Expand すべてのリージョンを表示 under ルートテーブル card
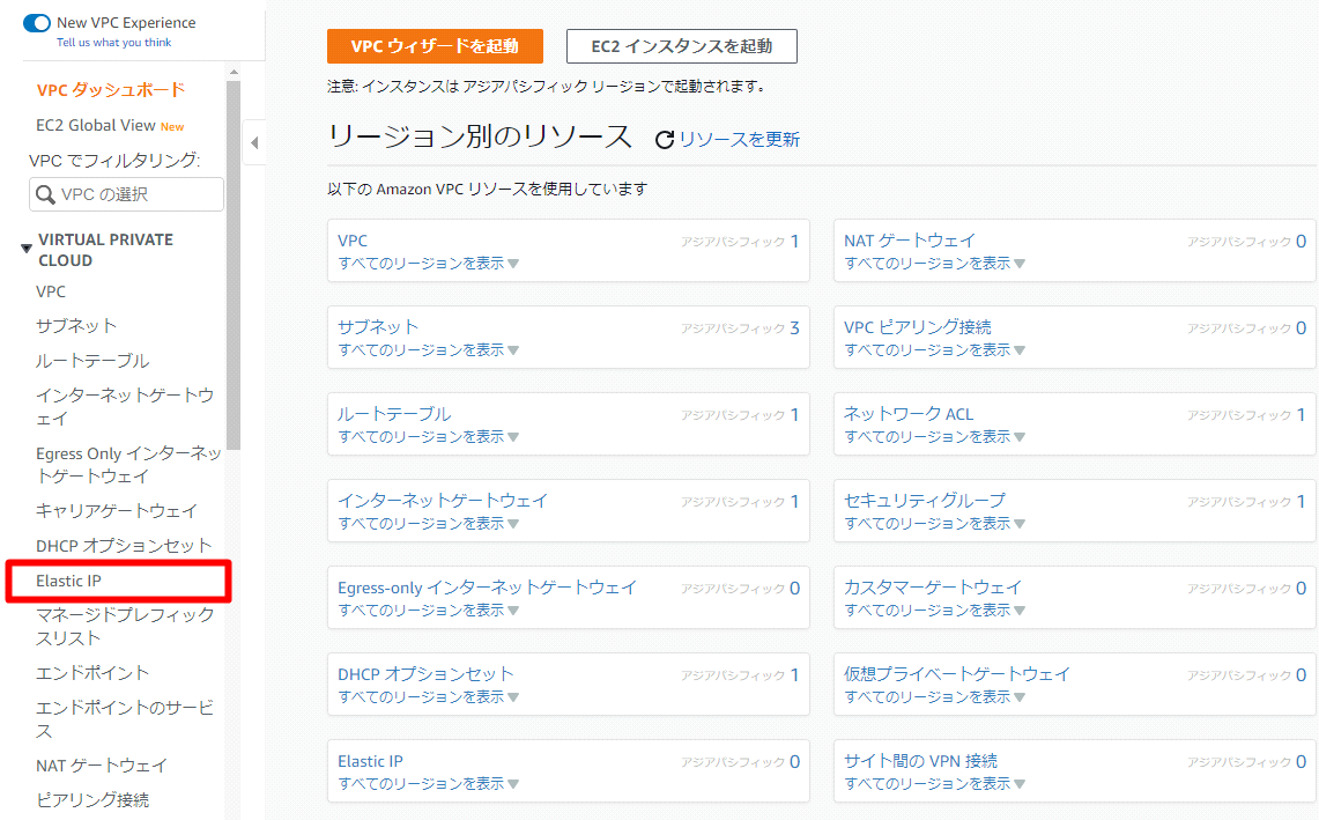 tap(428, 437)
